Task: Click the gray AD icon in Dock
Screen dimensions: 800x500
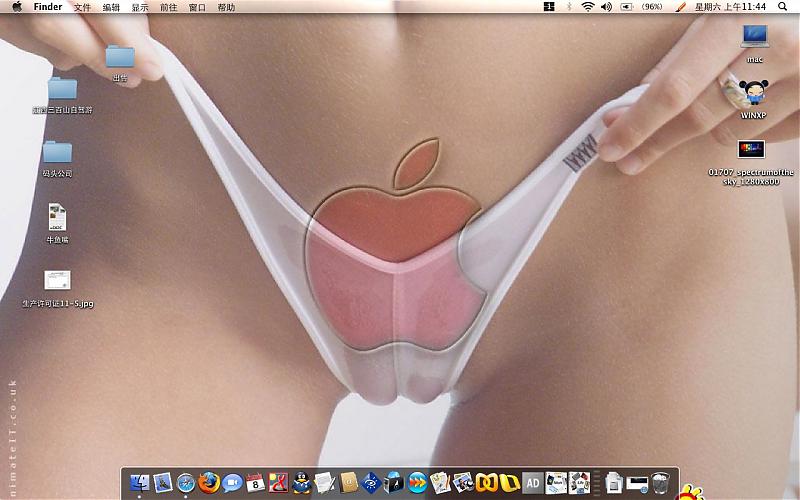Action: tap(533, 483)
